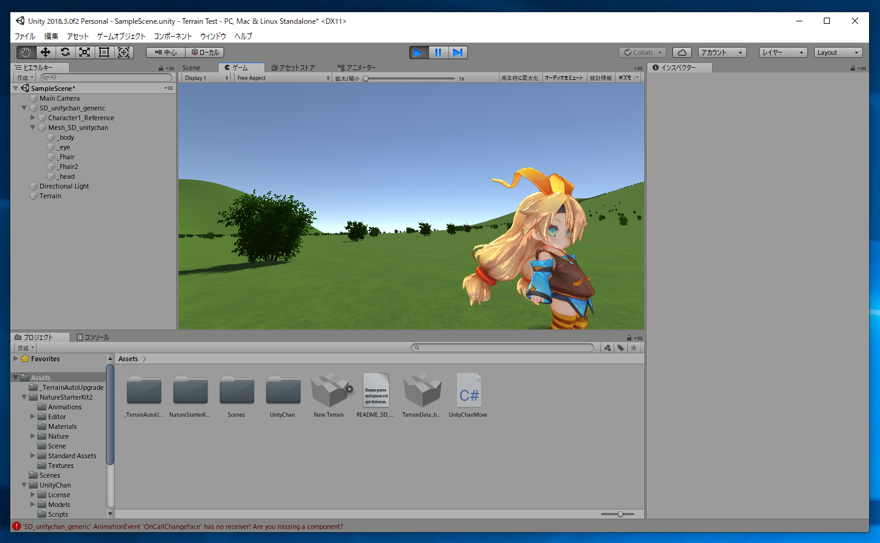Viewport: 880px width, 543px height.
Task: Open the Gizmos dropdown arrow
Action: click(x=637, y=78)
